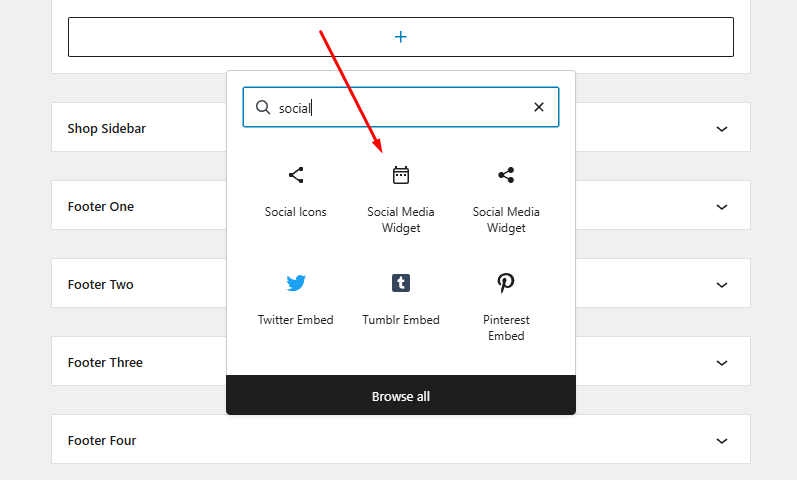This screenshot has height=480, width=797.
Task: Select Social Media Widget with share icon
Action: 506,199
